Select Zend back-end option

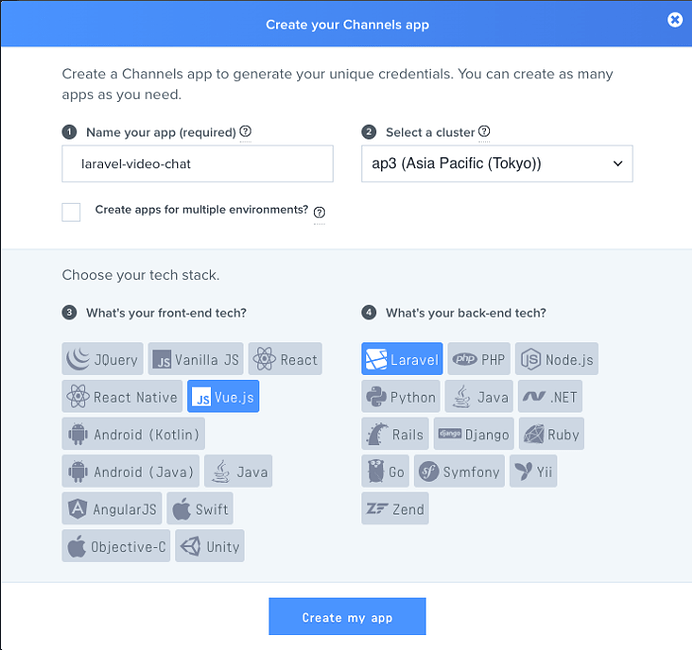point(395,508)
